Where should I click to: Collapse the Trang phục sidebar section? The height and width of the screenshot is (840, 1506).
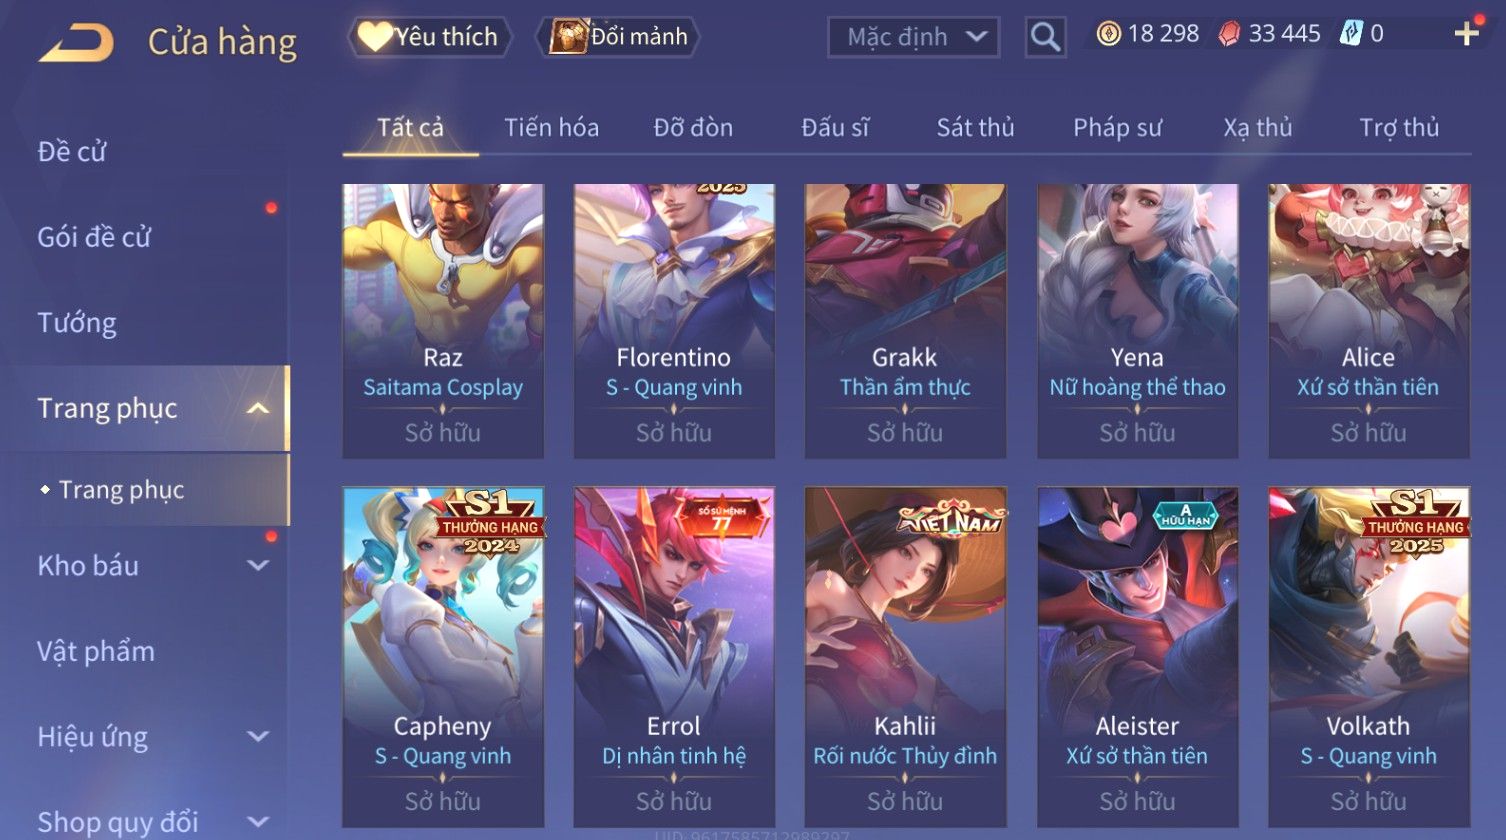click(258, 408)
